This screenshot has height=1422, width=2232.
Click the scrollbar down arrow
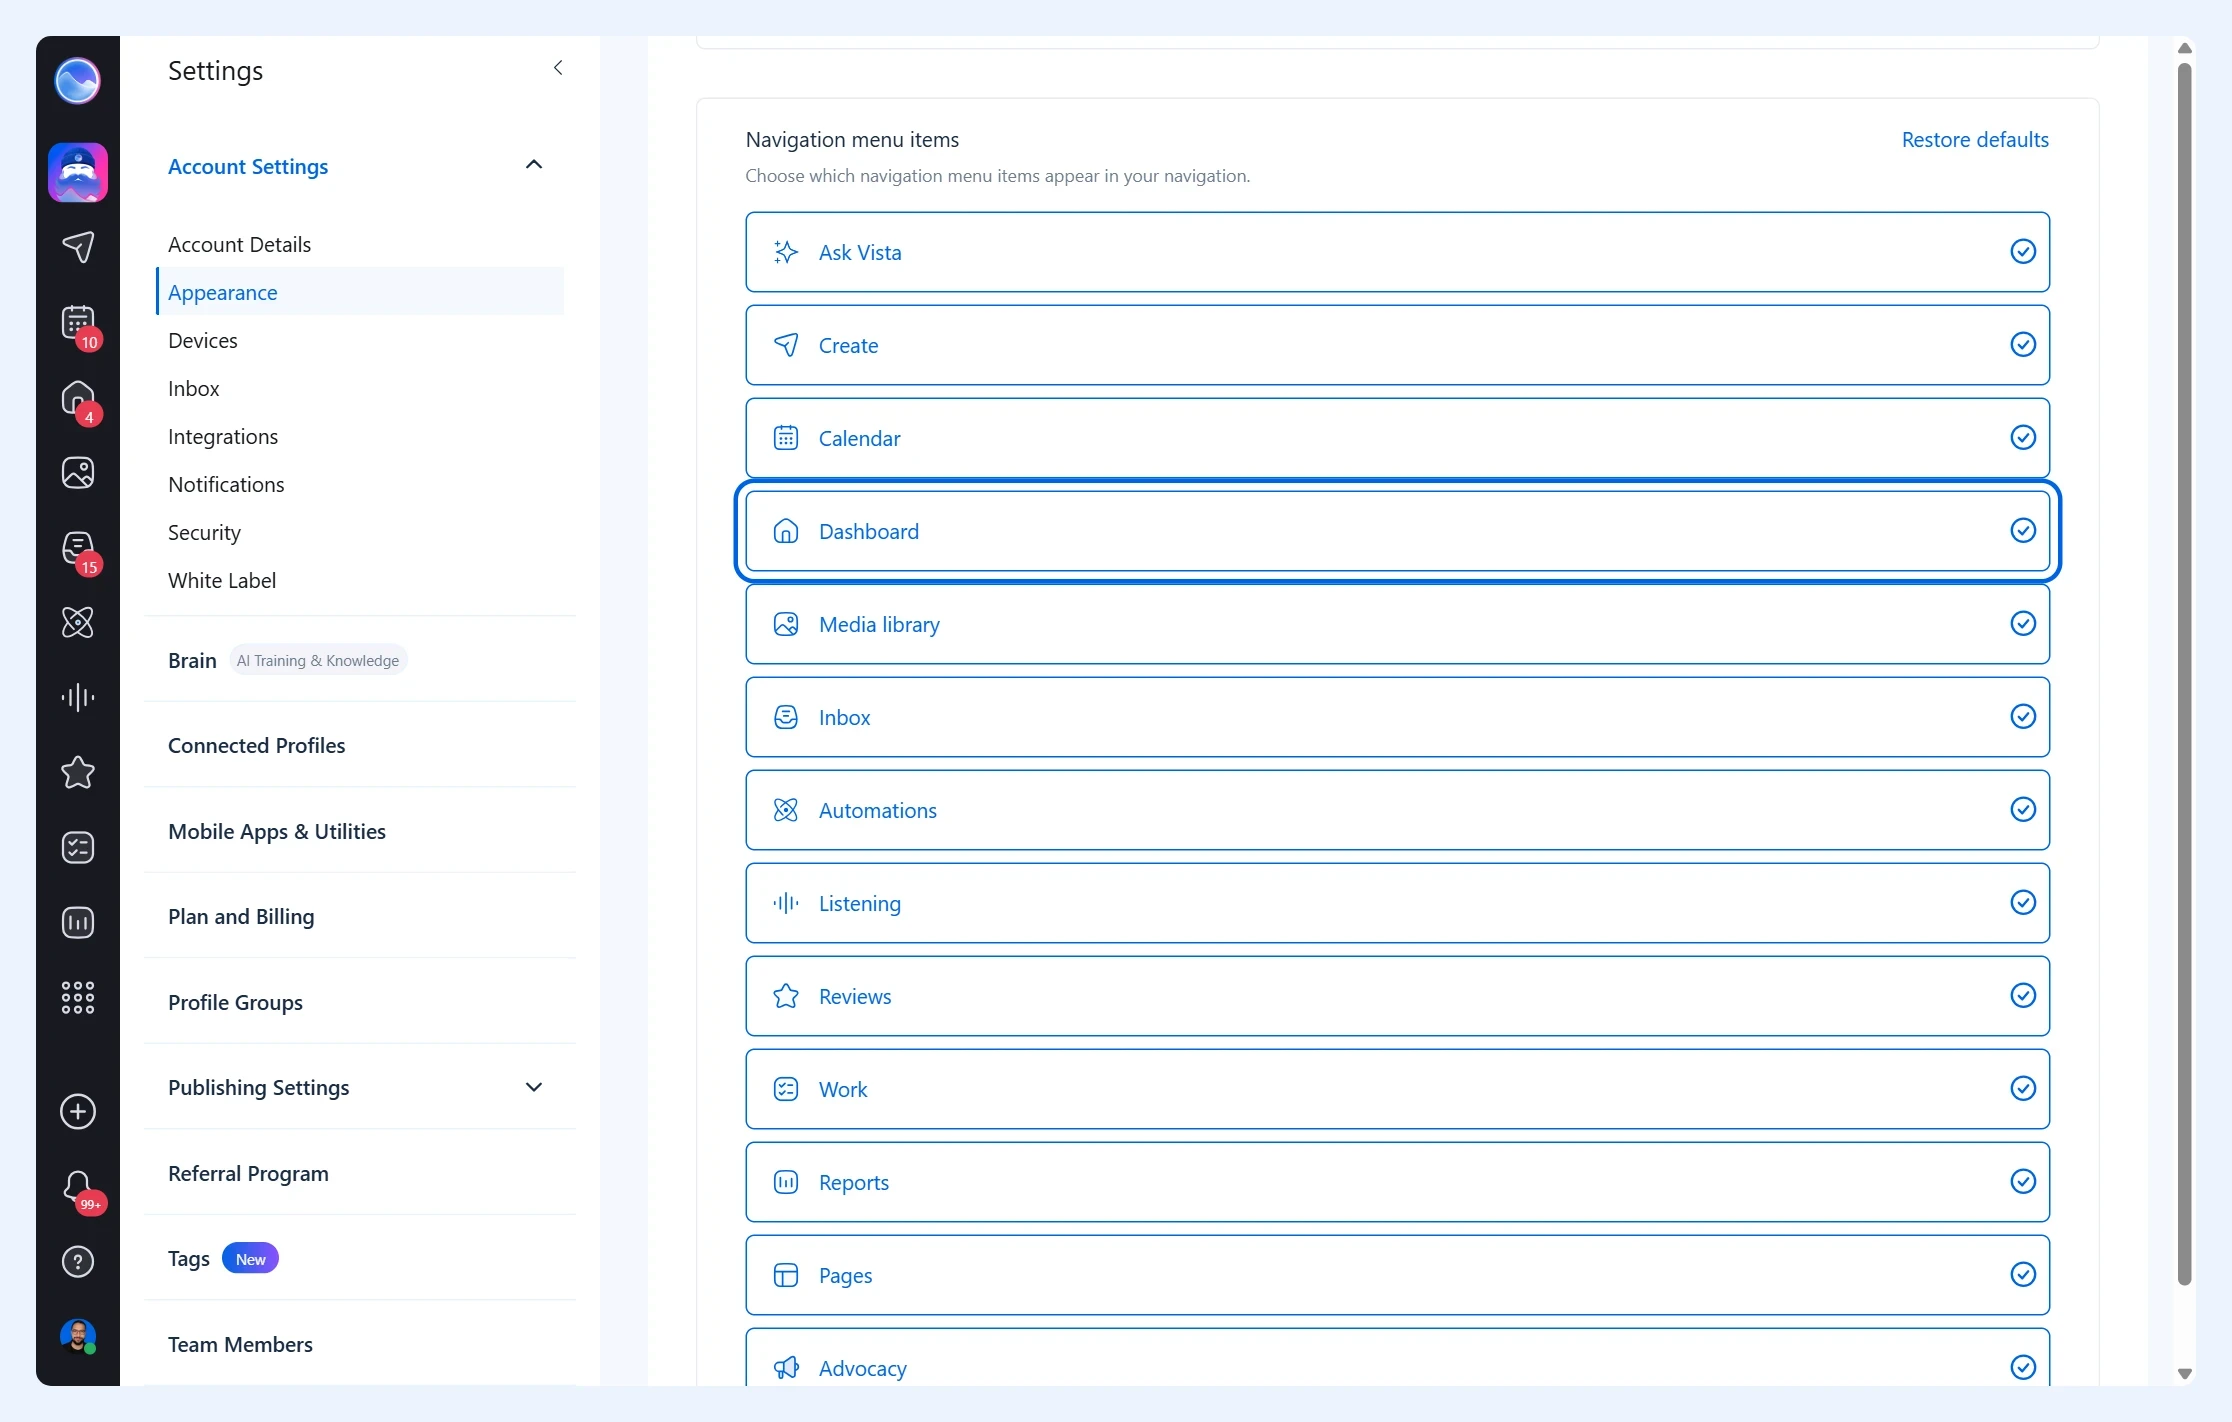2185,1374
